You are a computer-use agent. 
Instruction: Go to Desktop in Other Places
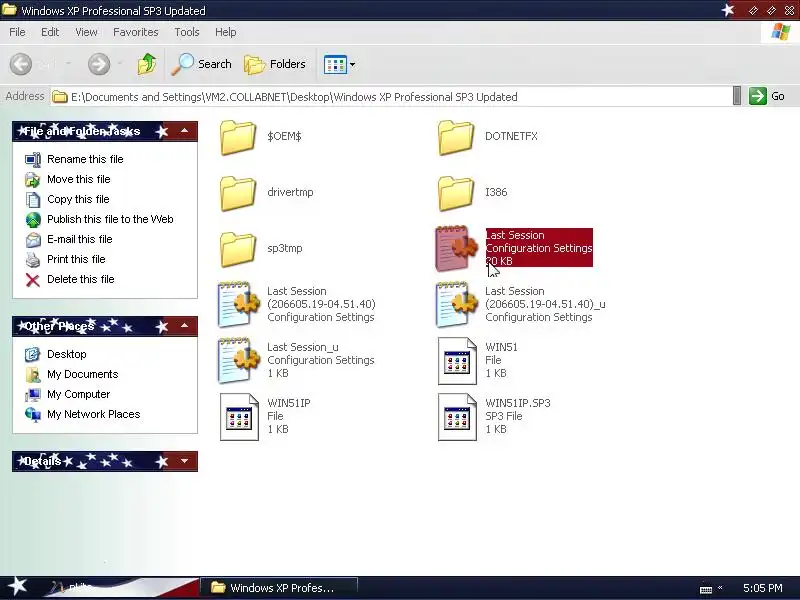(66, 354)
